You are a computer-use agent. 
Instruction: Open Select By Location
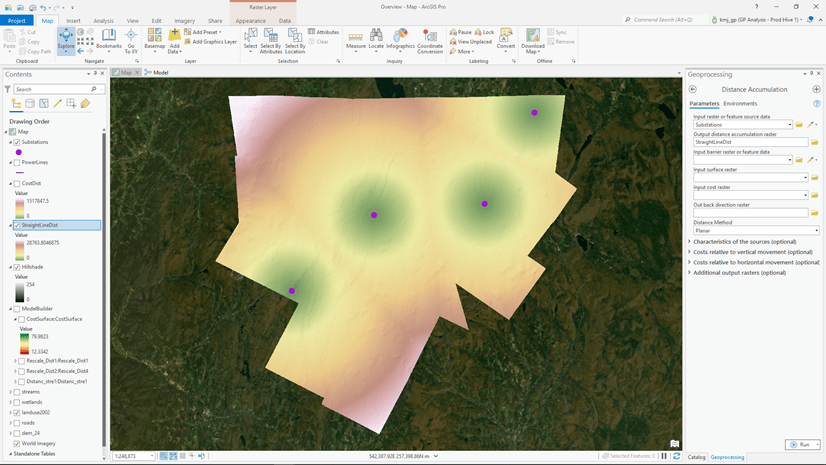[295, 41]
